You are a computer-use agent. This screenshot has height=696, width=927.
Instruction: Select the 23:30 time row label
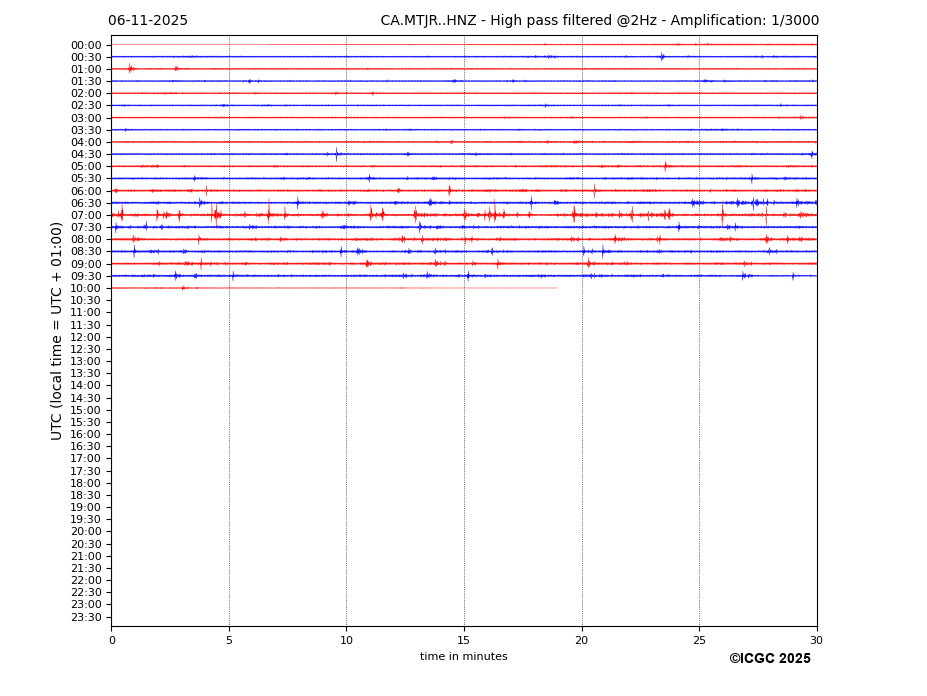click(x=86, y=617)
